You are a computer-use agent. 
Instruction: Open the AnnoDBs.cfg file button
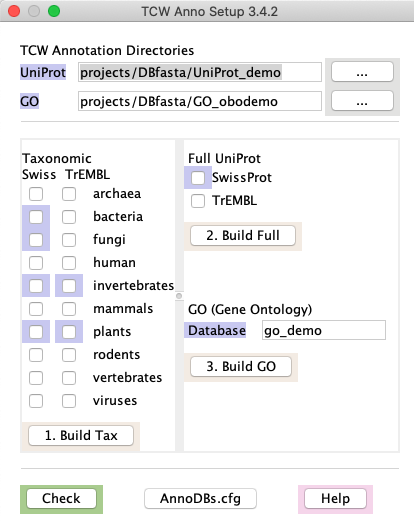200,499
